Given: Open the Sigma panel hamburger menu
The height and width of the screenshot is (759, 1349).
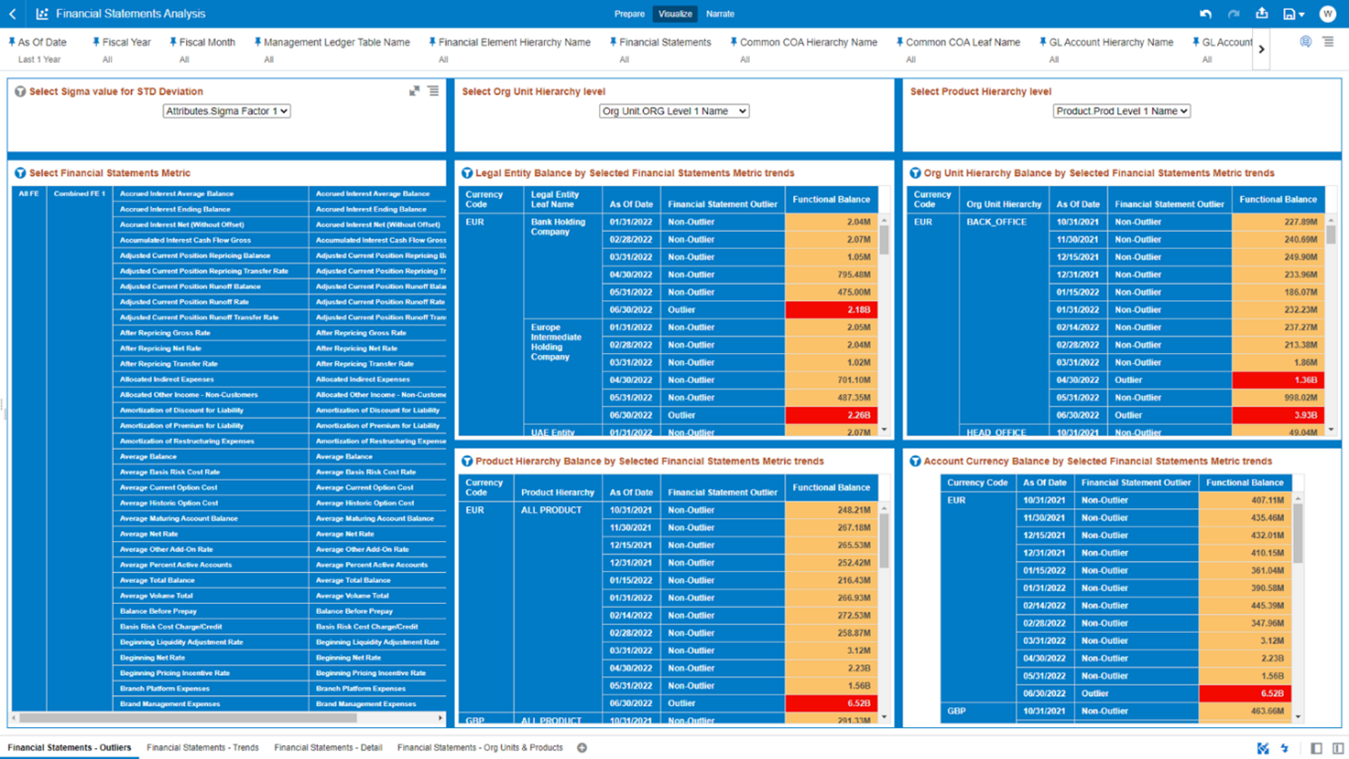Looking at the screenshot, I should coord(433,91).
